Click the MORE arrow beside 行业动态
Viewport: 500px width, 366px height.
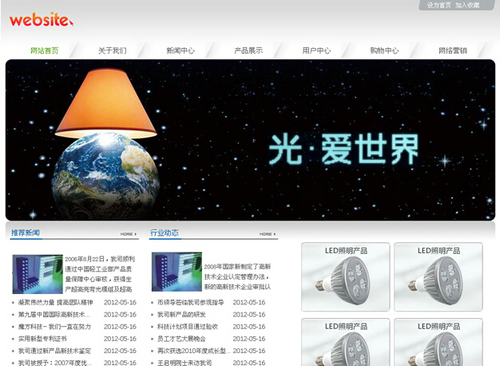pyautogui.click(x=268, y=234)
